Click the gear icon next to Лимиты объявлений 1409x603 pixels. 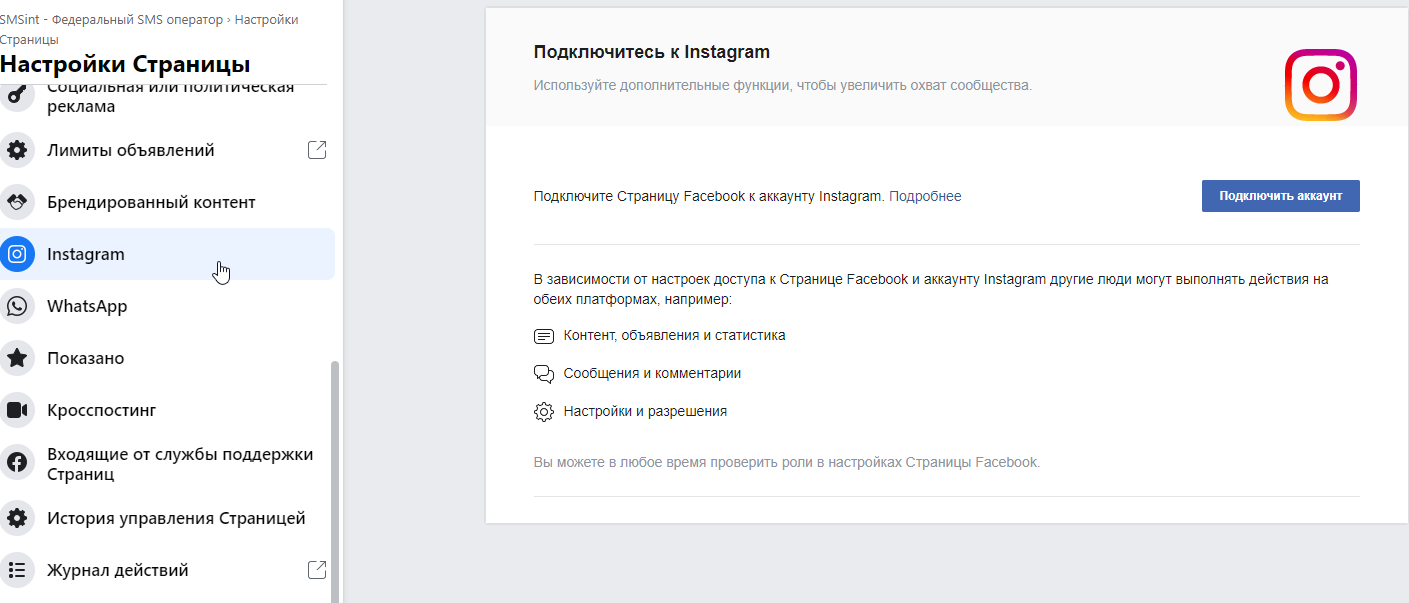[16, 150]
